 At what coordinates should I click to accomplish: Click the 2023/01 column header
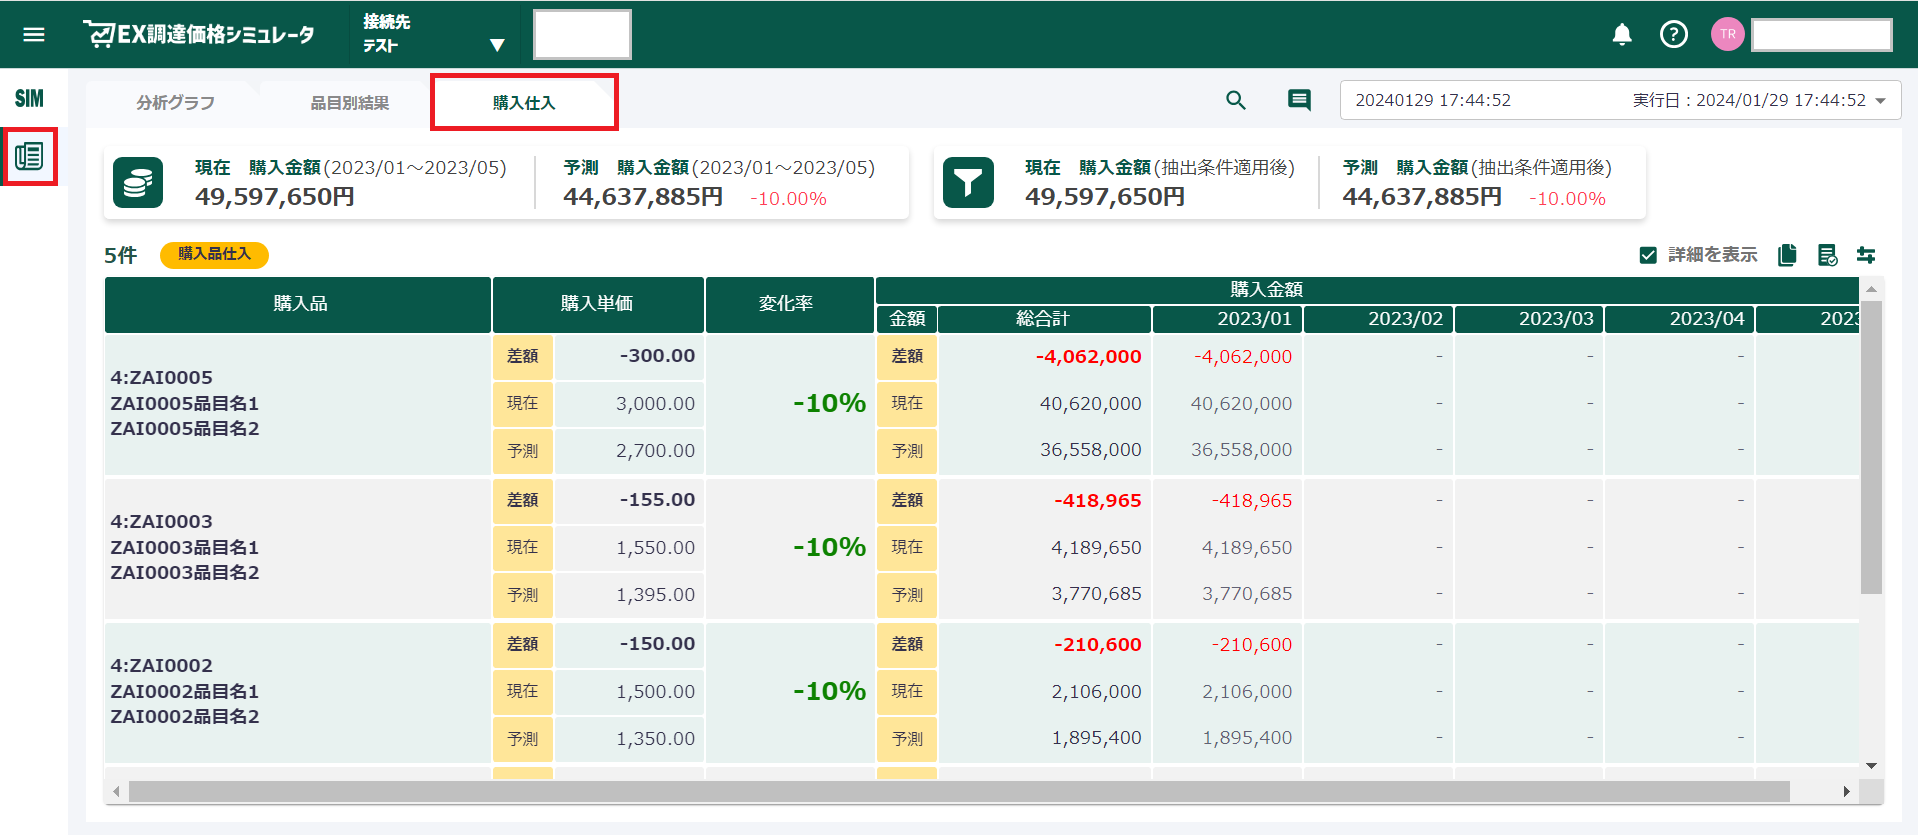coord(1227,319)
